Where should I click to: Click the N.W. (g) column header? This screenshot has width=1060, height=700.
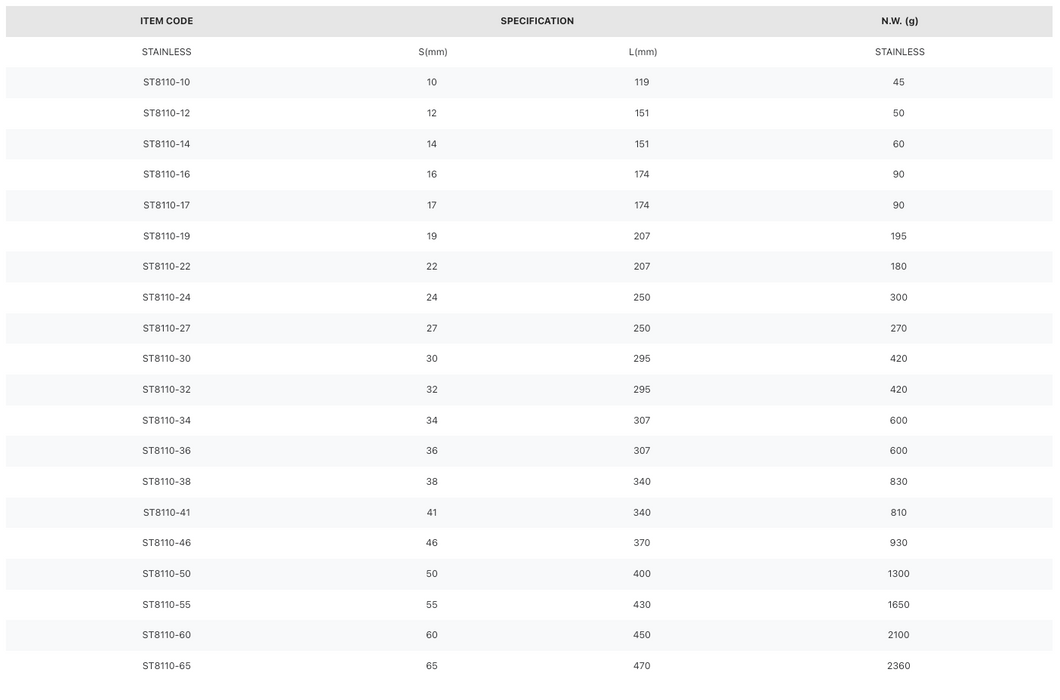pyautogui.click(x=899, y=21)
